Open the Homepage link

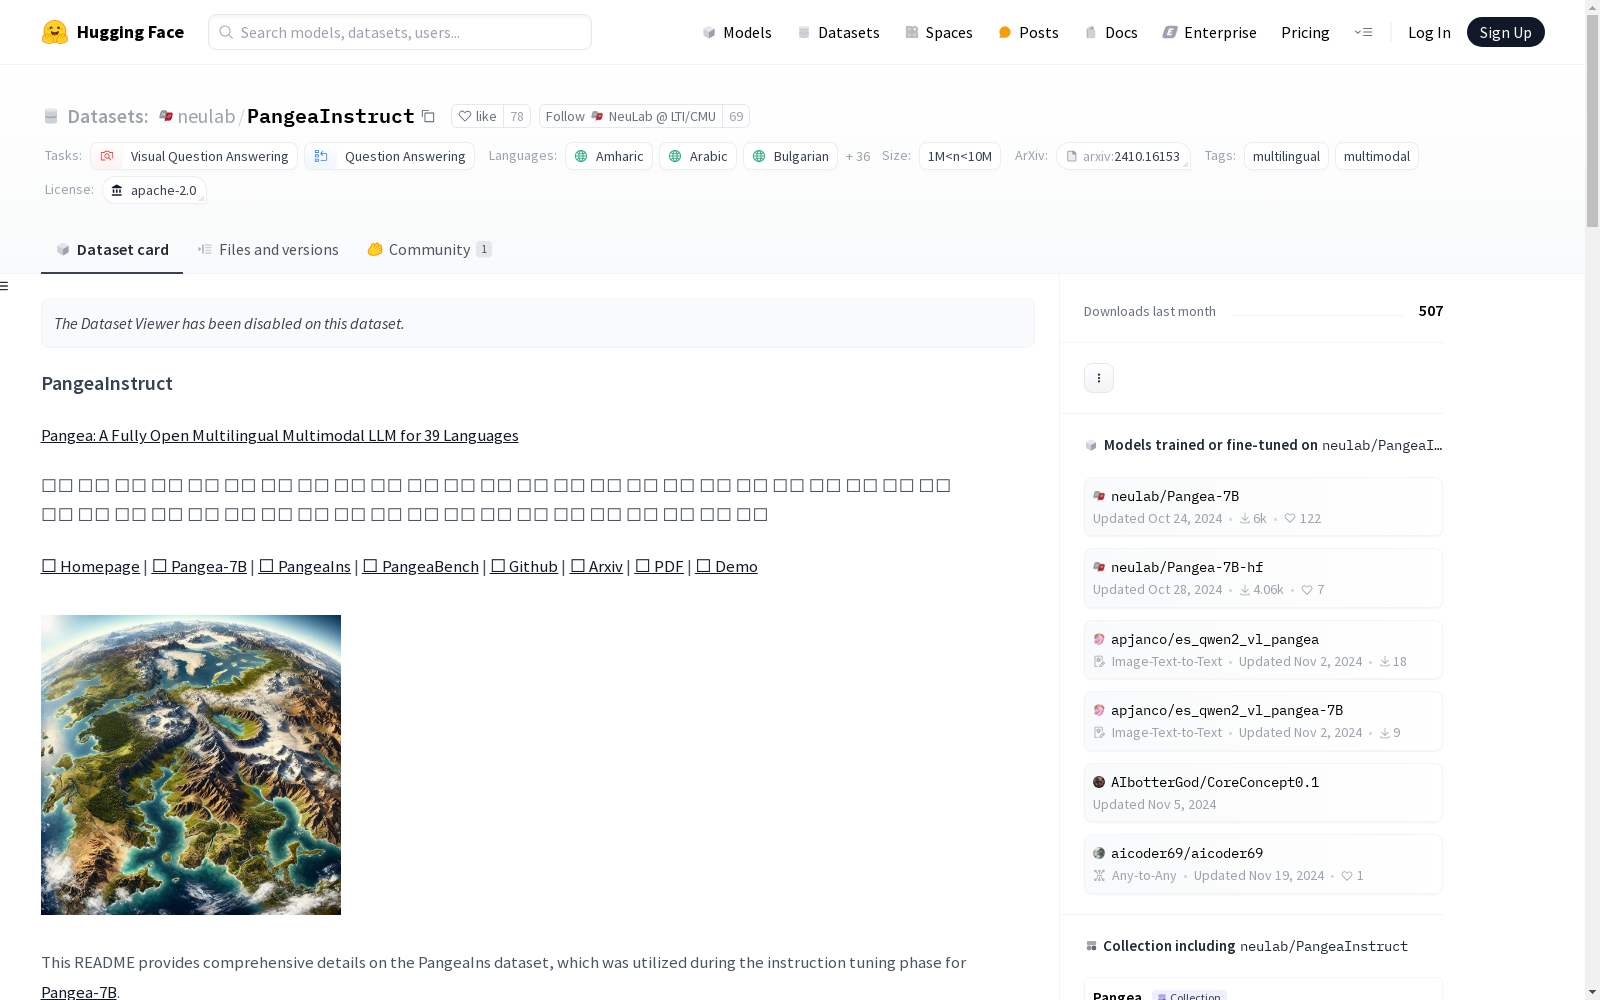coord(90,566)
